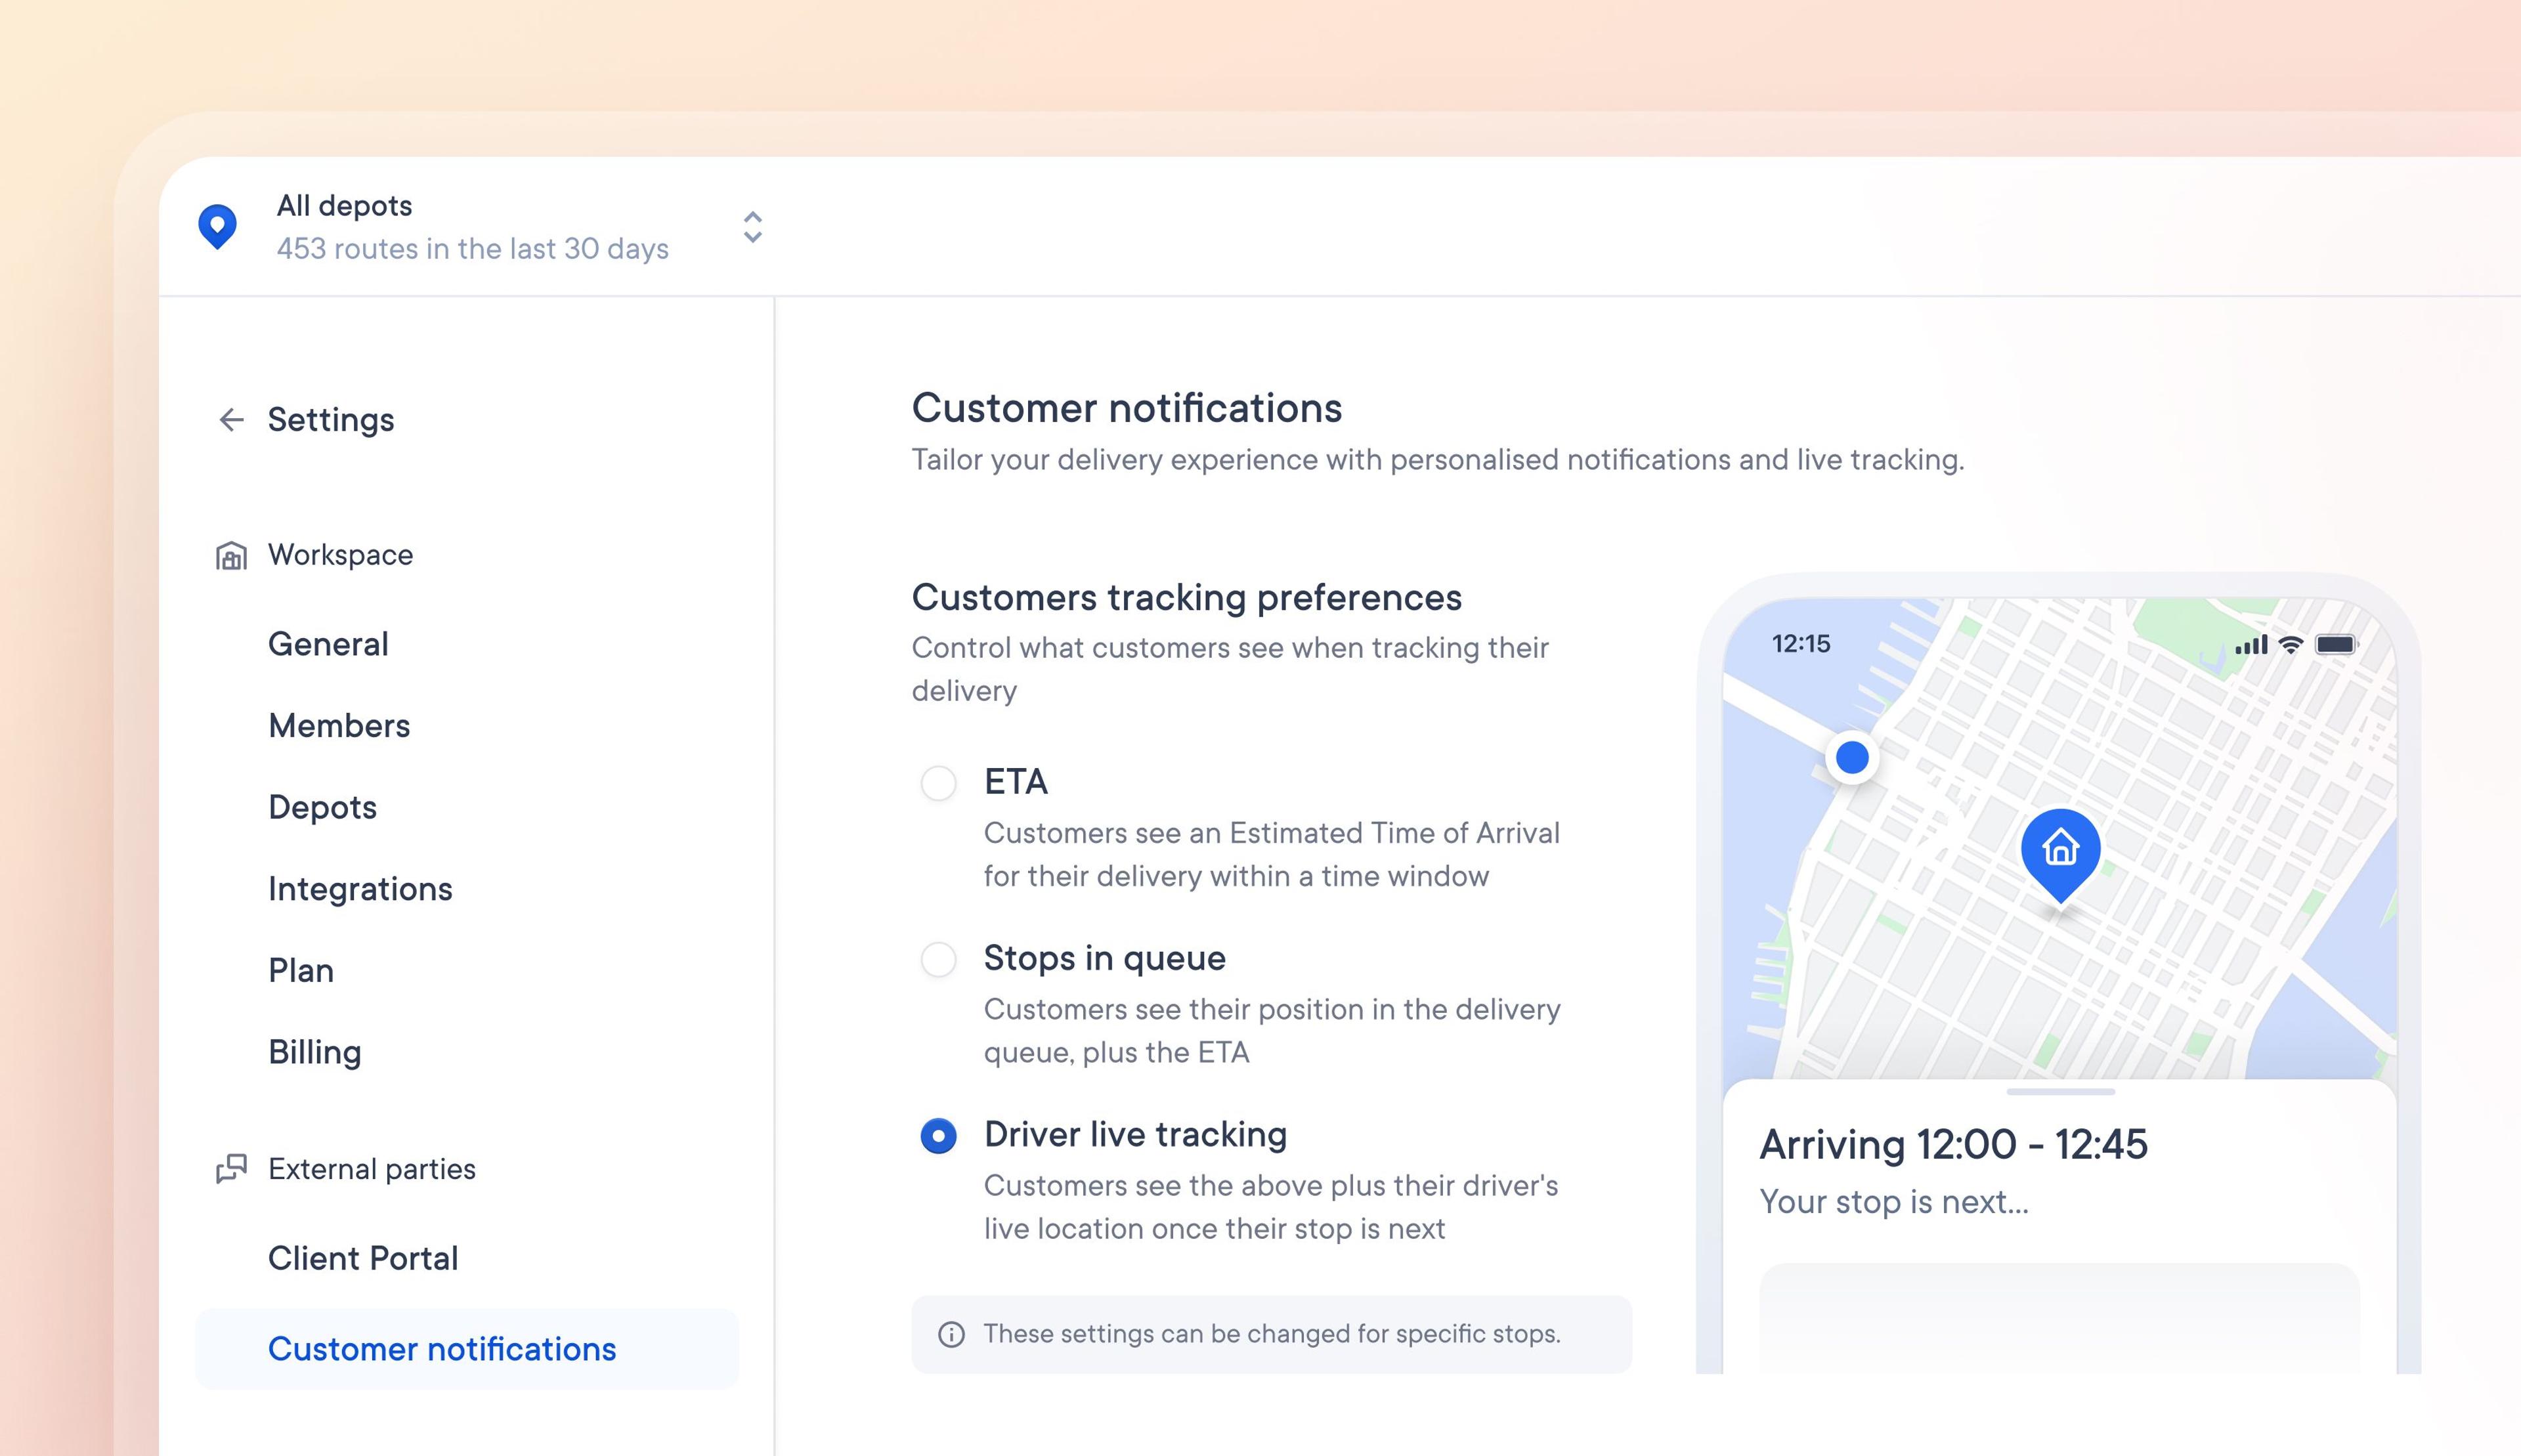Viewport: 2521px width, 1456px height.
Task: Click the 'Tailor your delivery experience' subtitle
Action: pyautogui.click(x=1437, y=460)
